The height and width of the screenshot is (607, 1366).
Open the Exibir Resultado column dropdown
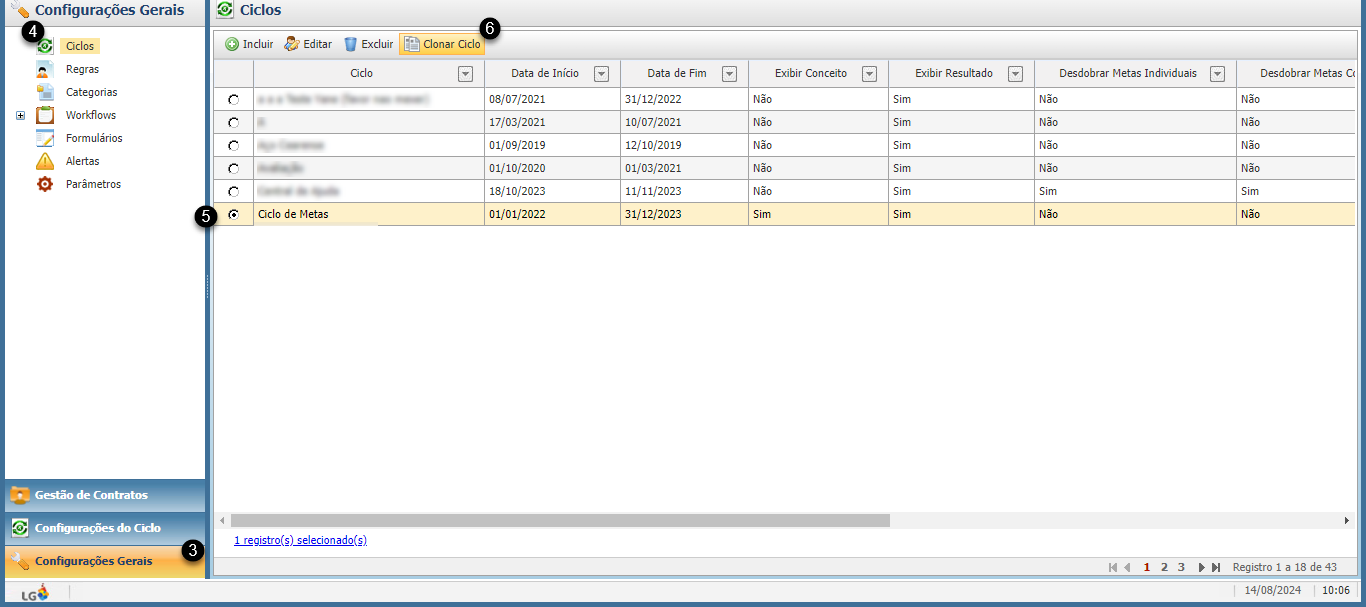[x=1015, y=74]
